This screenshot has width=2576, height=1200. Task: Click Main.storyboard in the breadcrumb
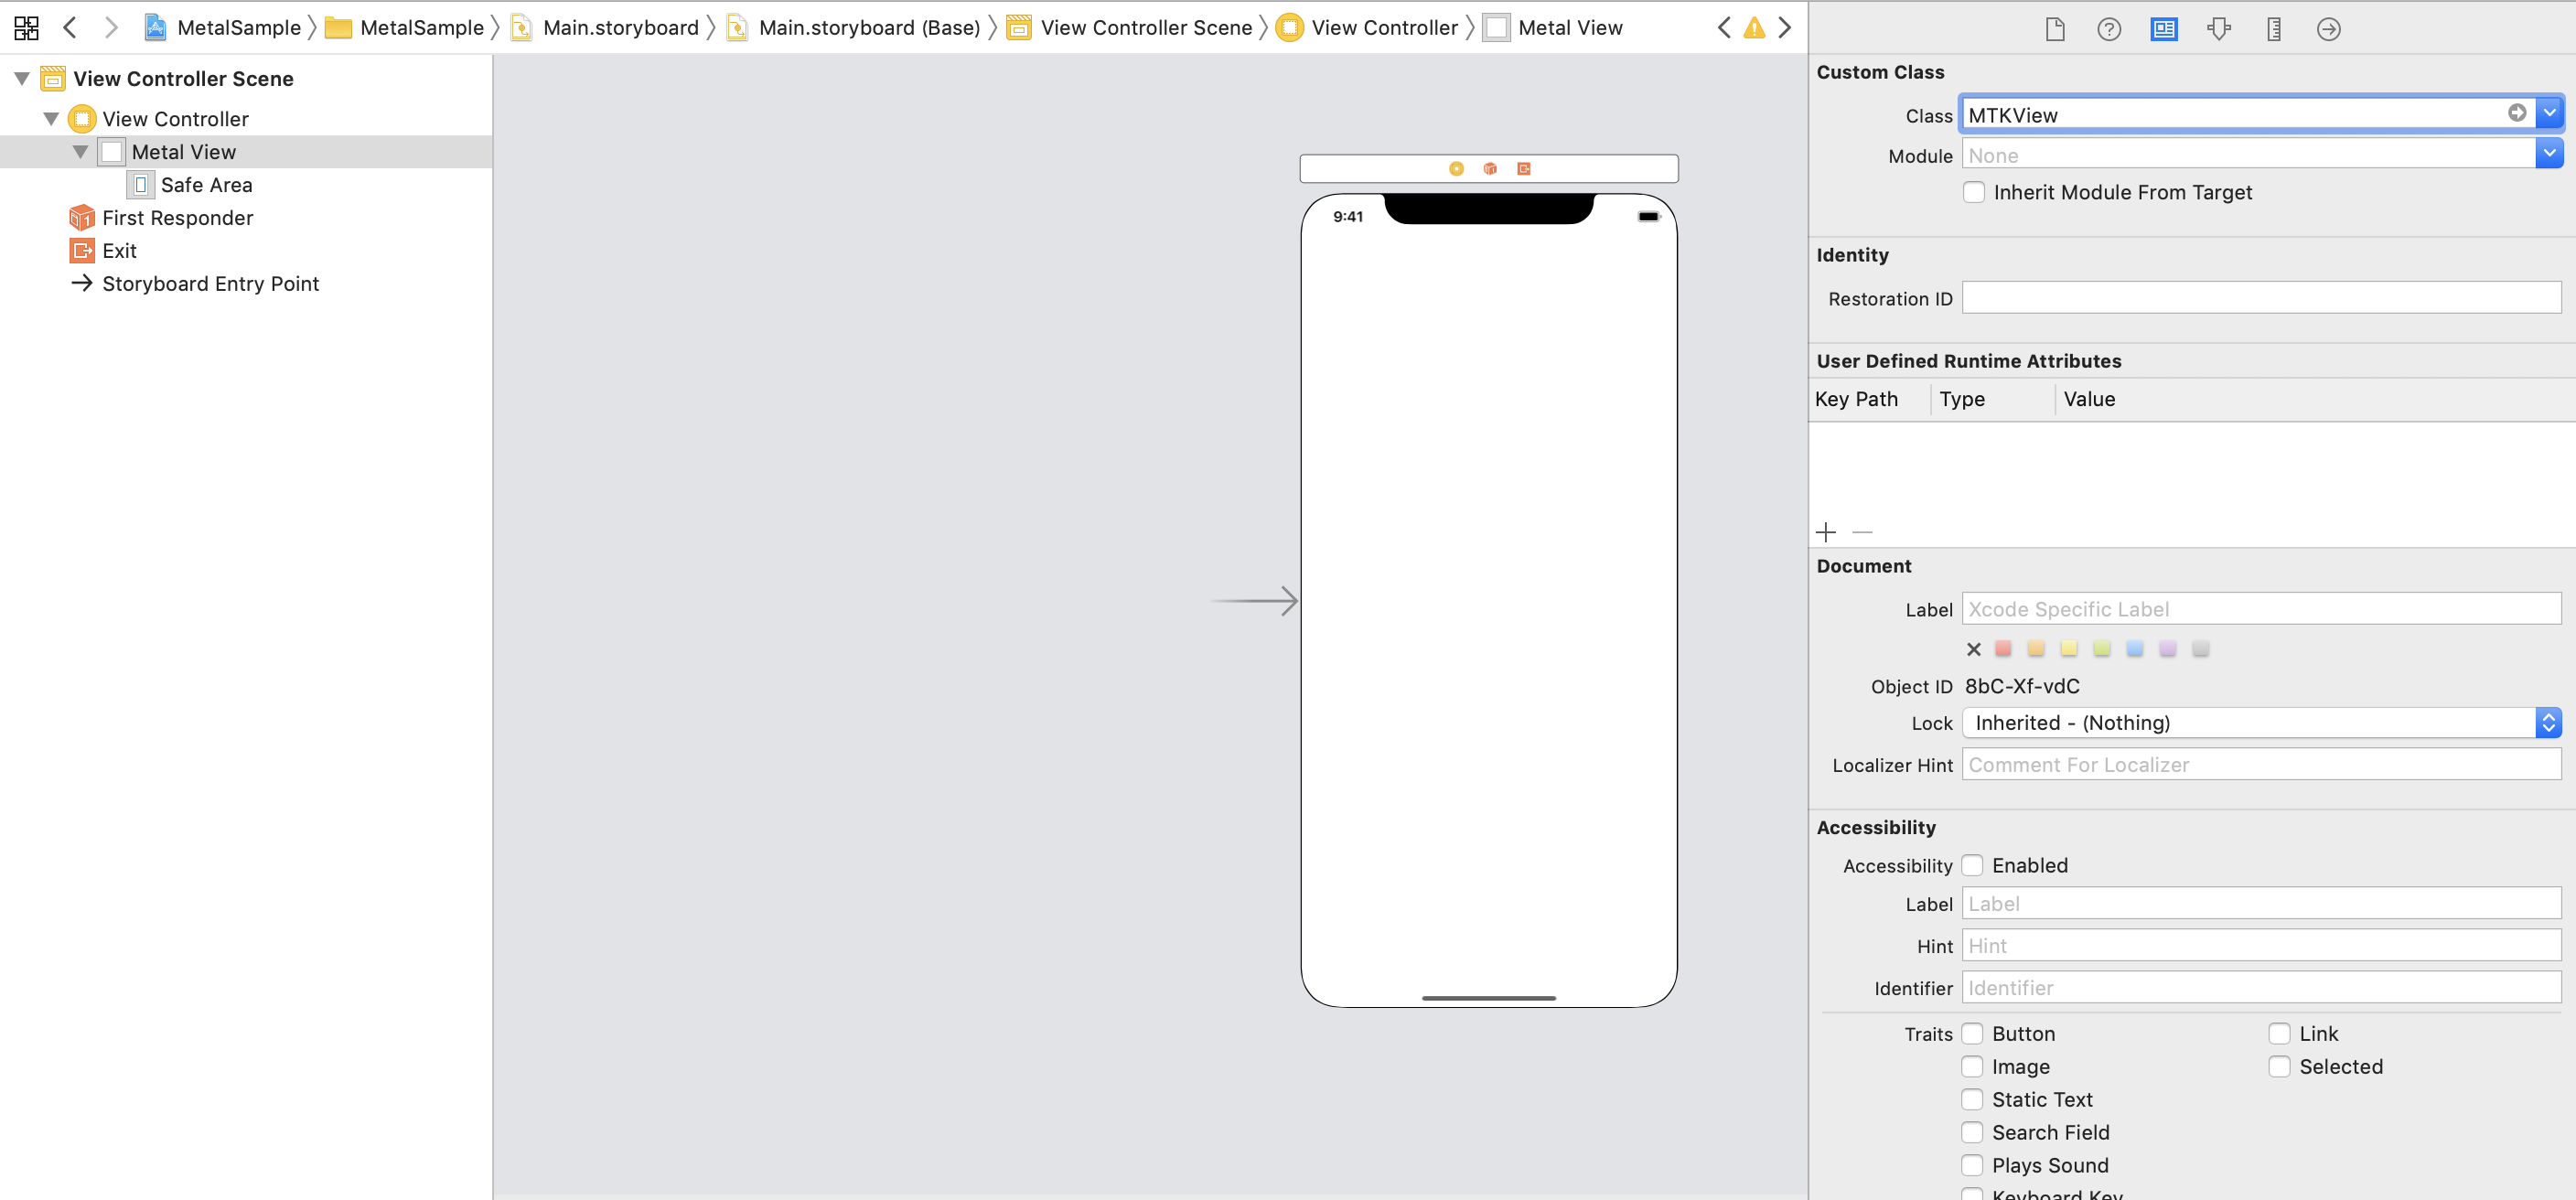pos(619,28)
